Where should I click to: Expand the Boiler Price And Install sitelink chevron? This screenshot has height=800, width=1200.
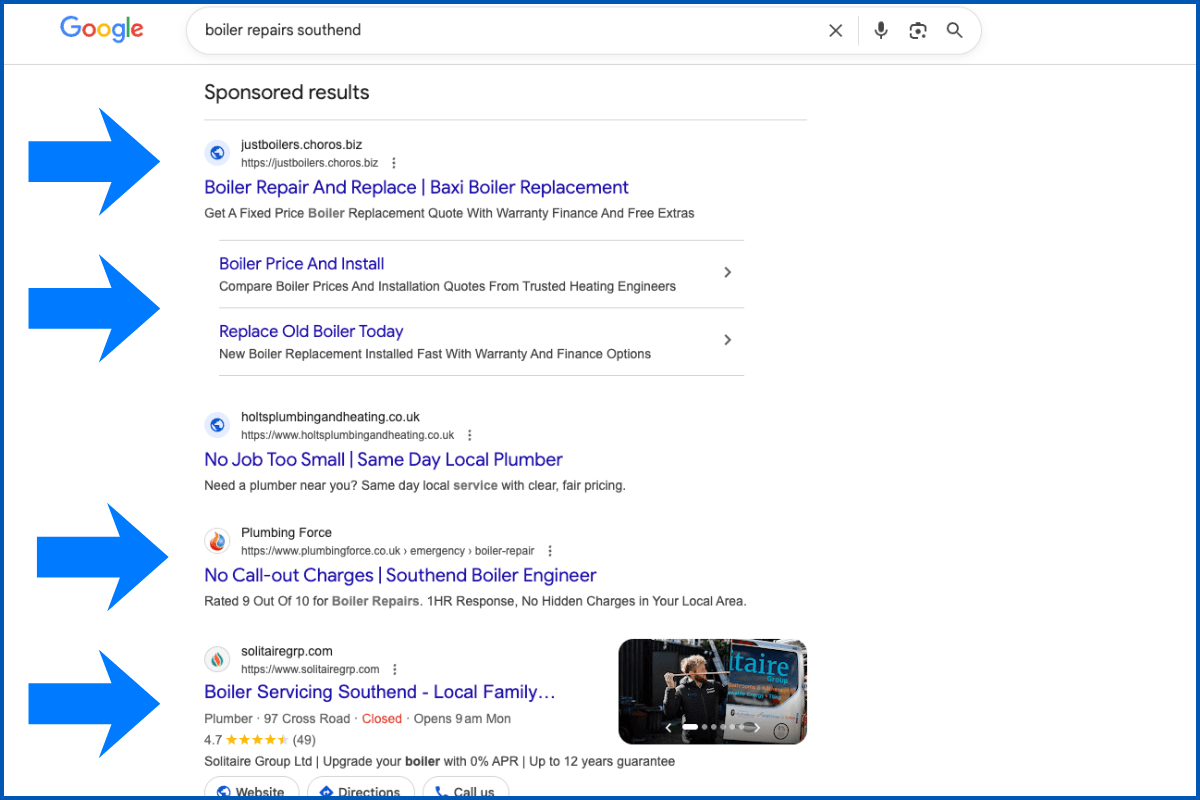tap(727, 272)
